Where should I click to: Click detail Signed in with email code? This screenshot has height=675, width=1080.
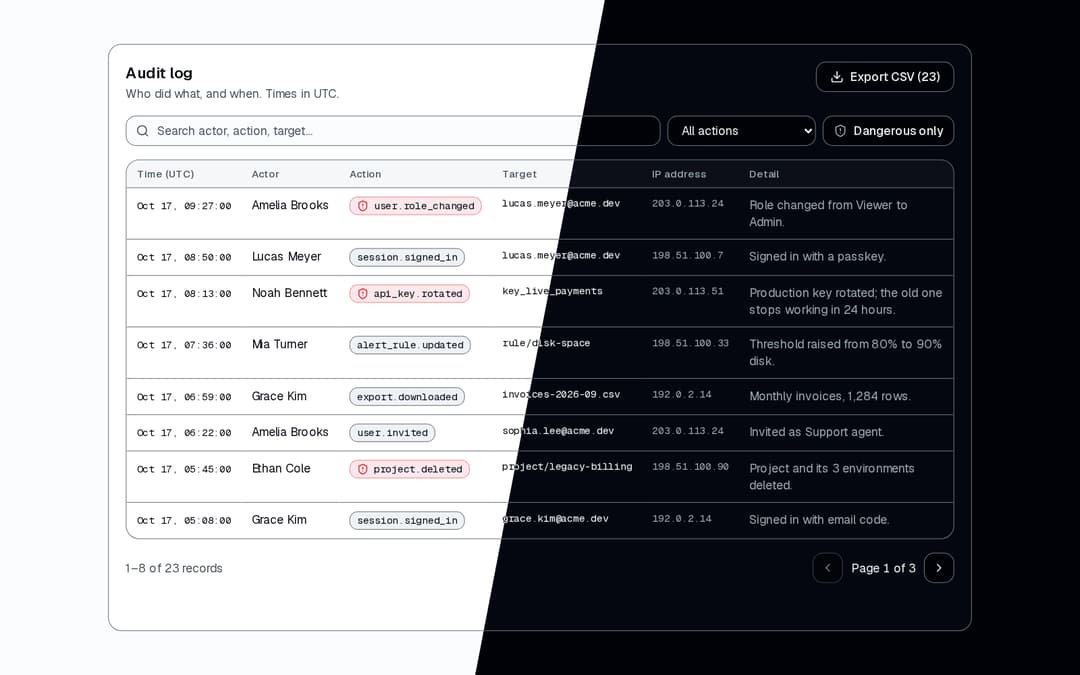(x=819, y=520)
